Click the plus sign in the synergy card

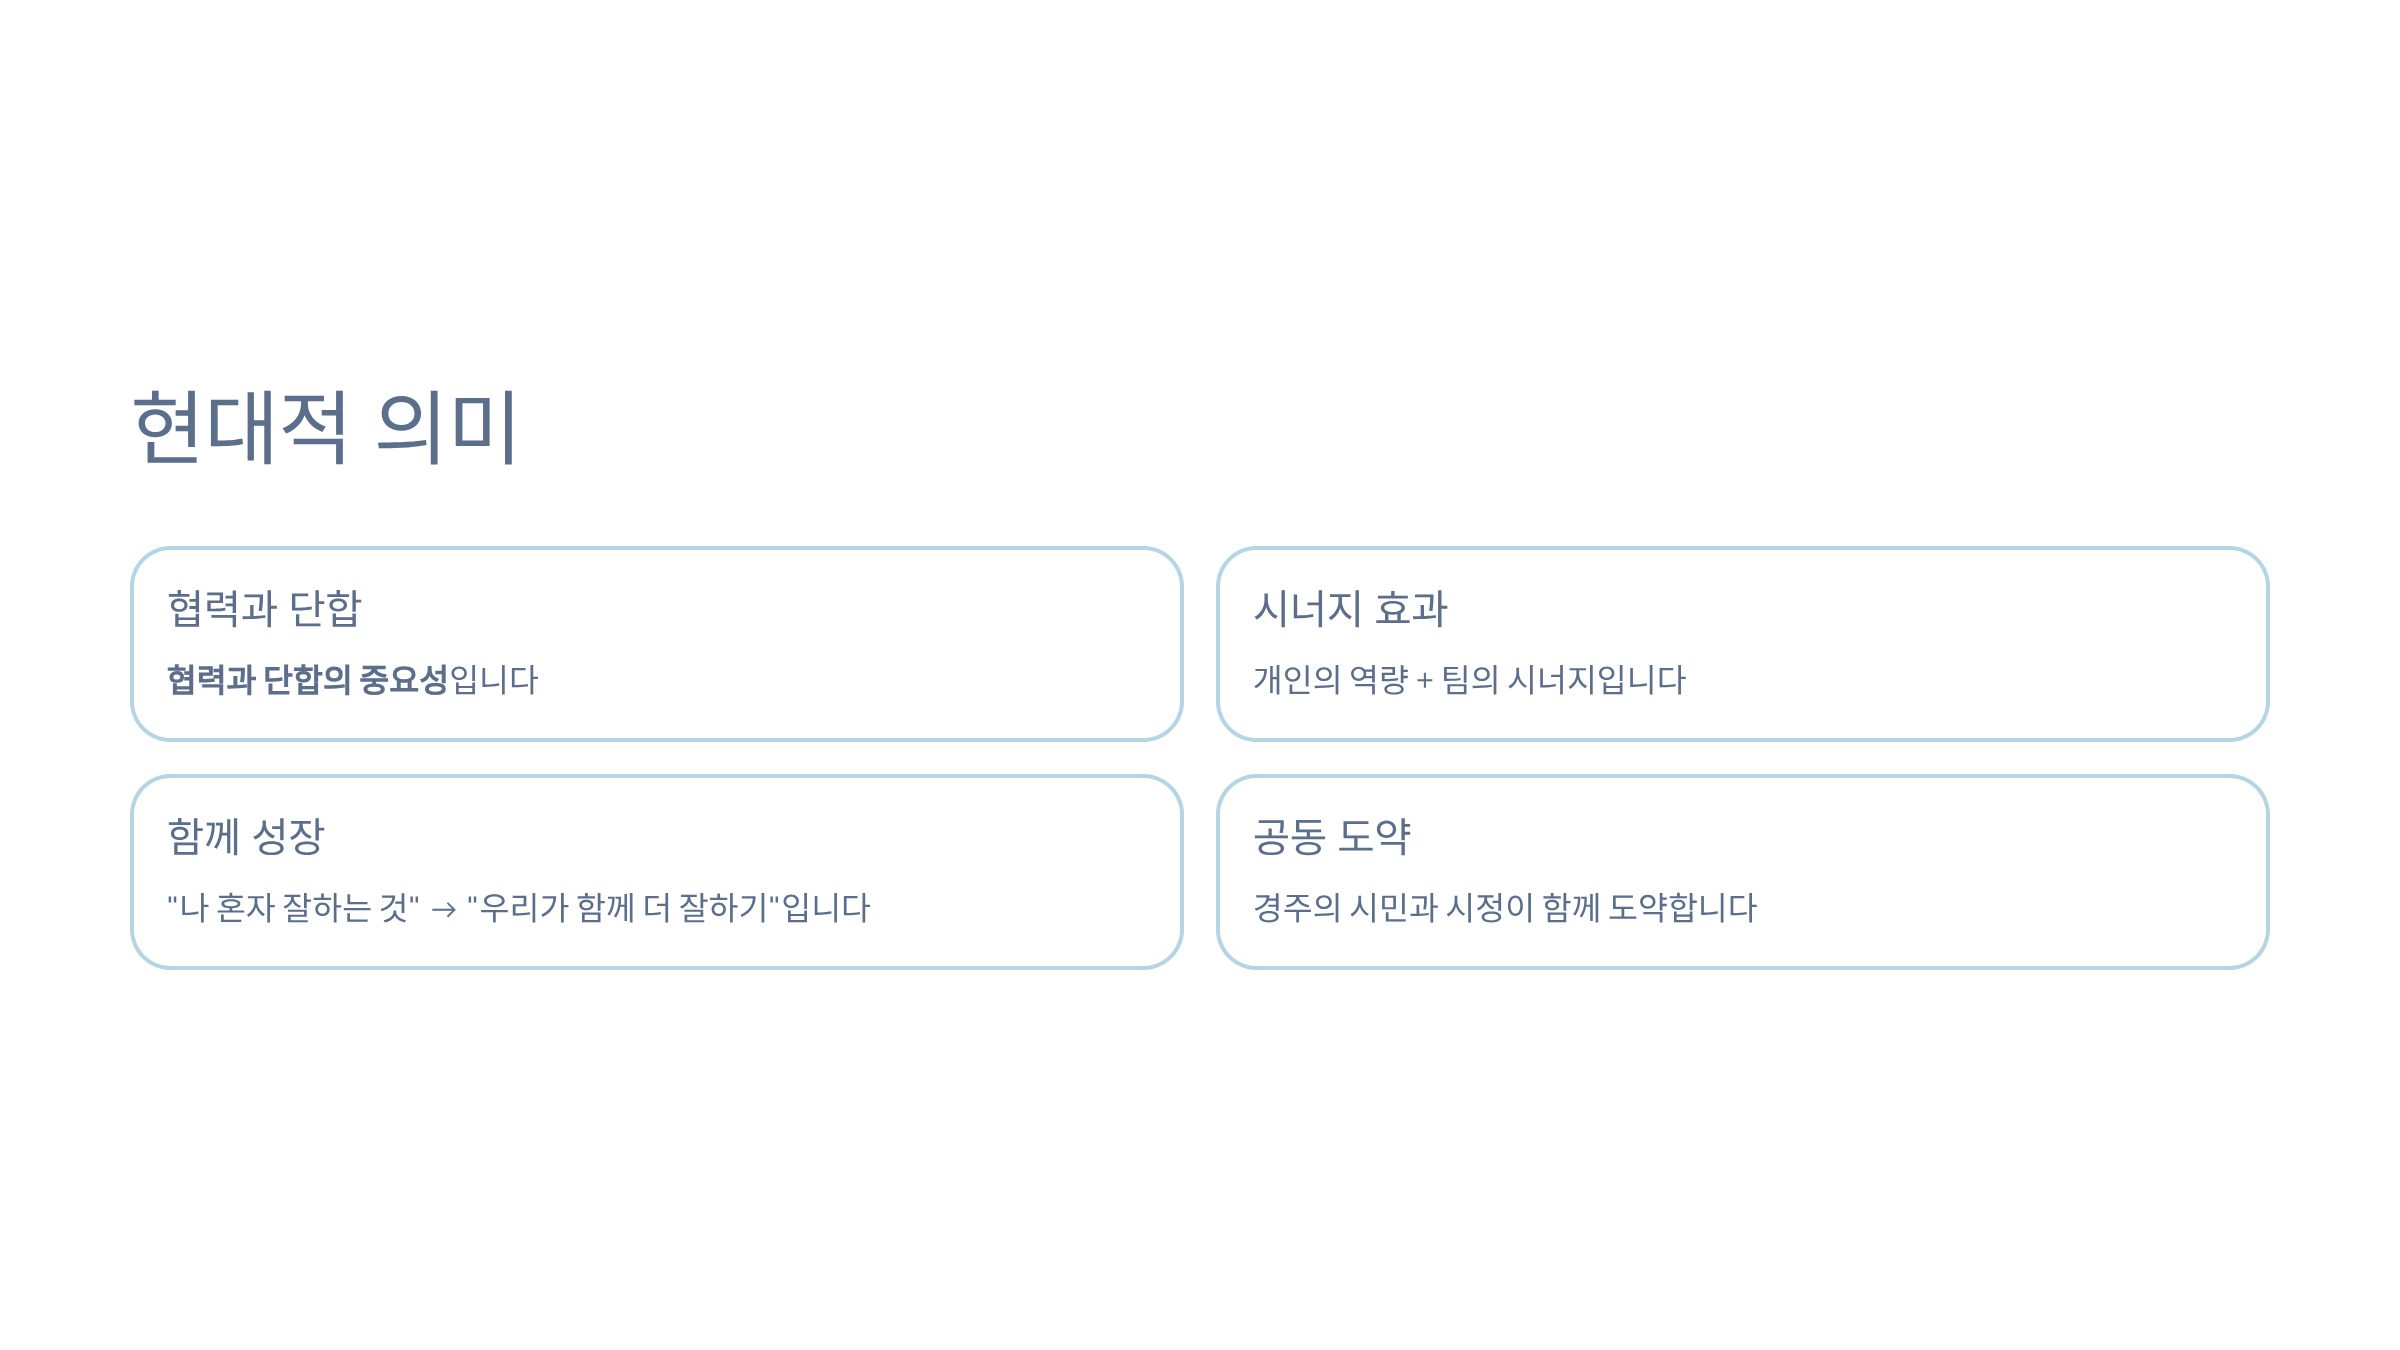click(1424, 682)
